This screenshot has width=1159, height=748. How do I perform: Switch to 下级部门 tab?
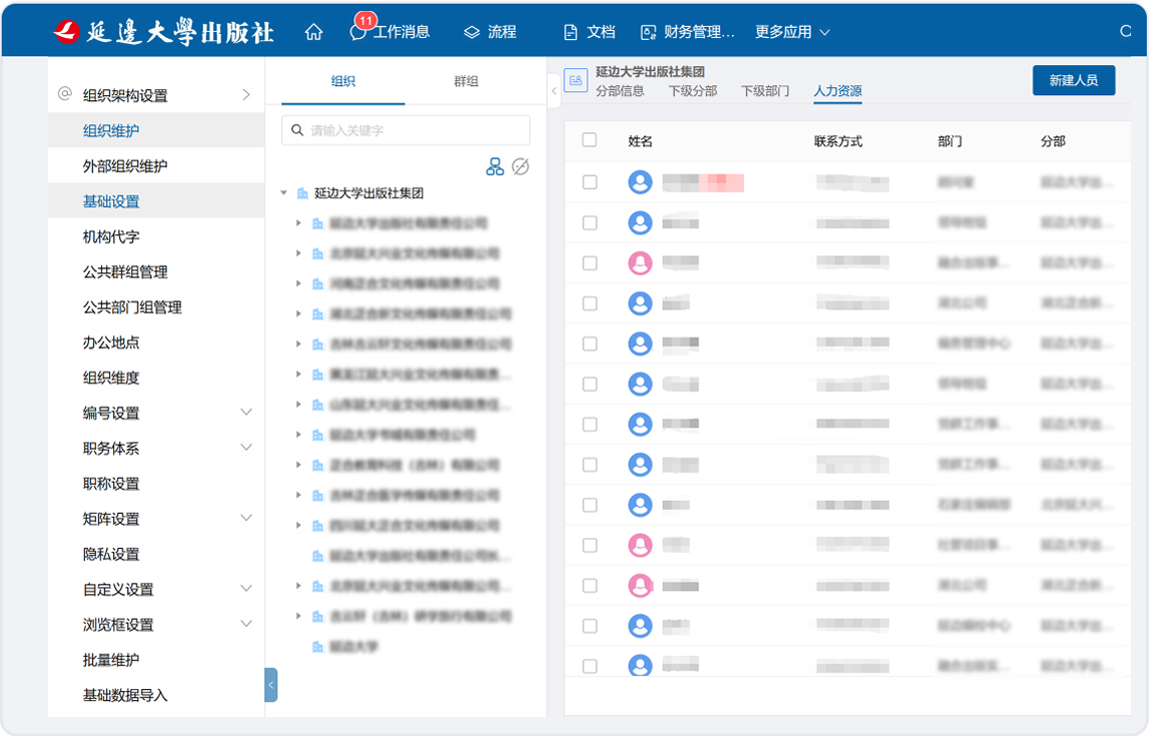click(765, 91)
